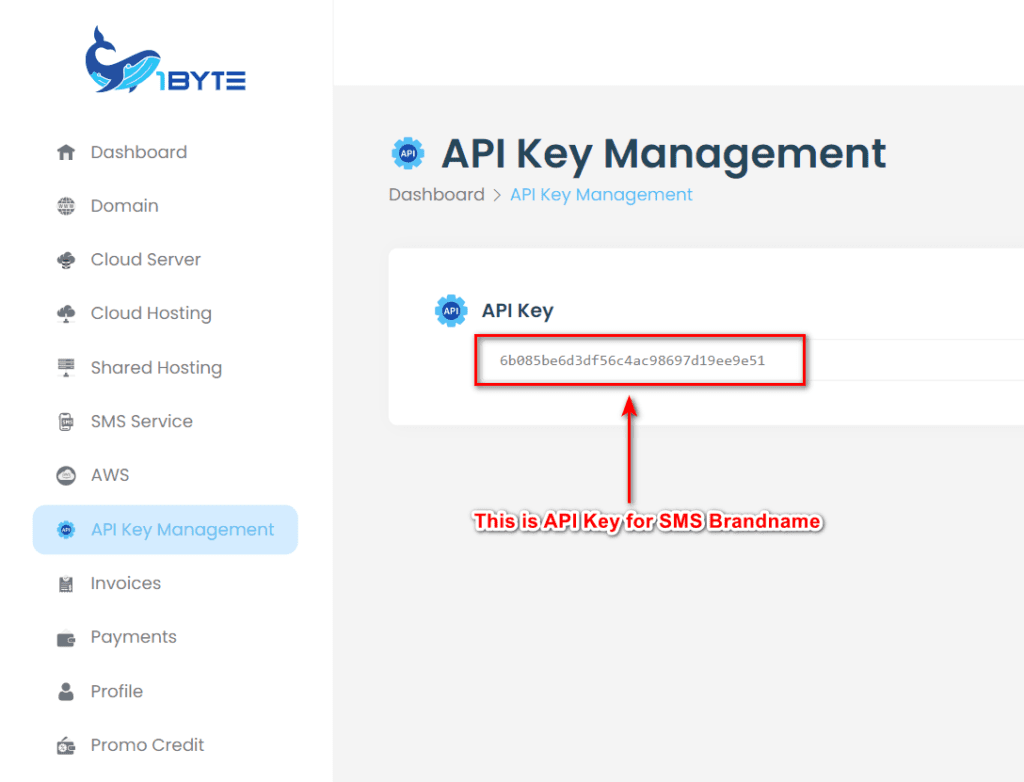Viewport: 1024px width, 782px height.
Task: Click the API Key Management breadcrumb link
Action: (600, 194)
